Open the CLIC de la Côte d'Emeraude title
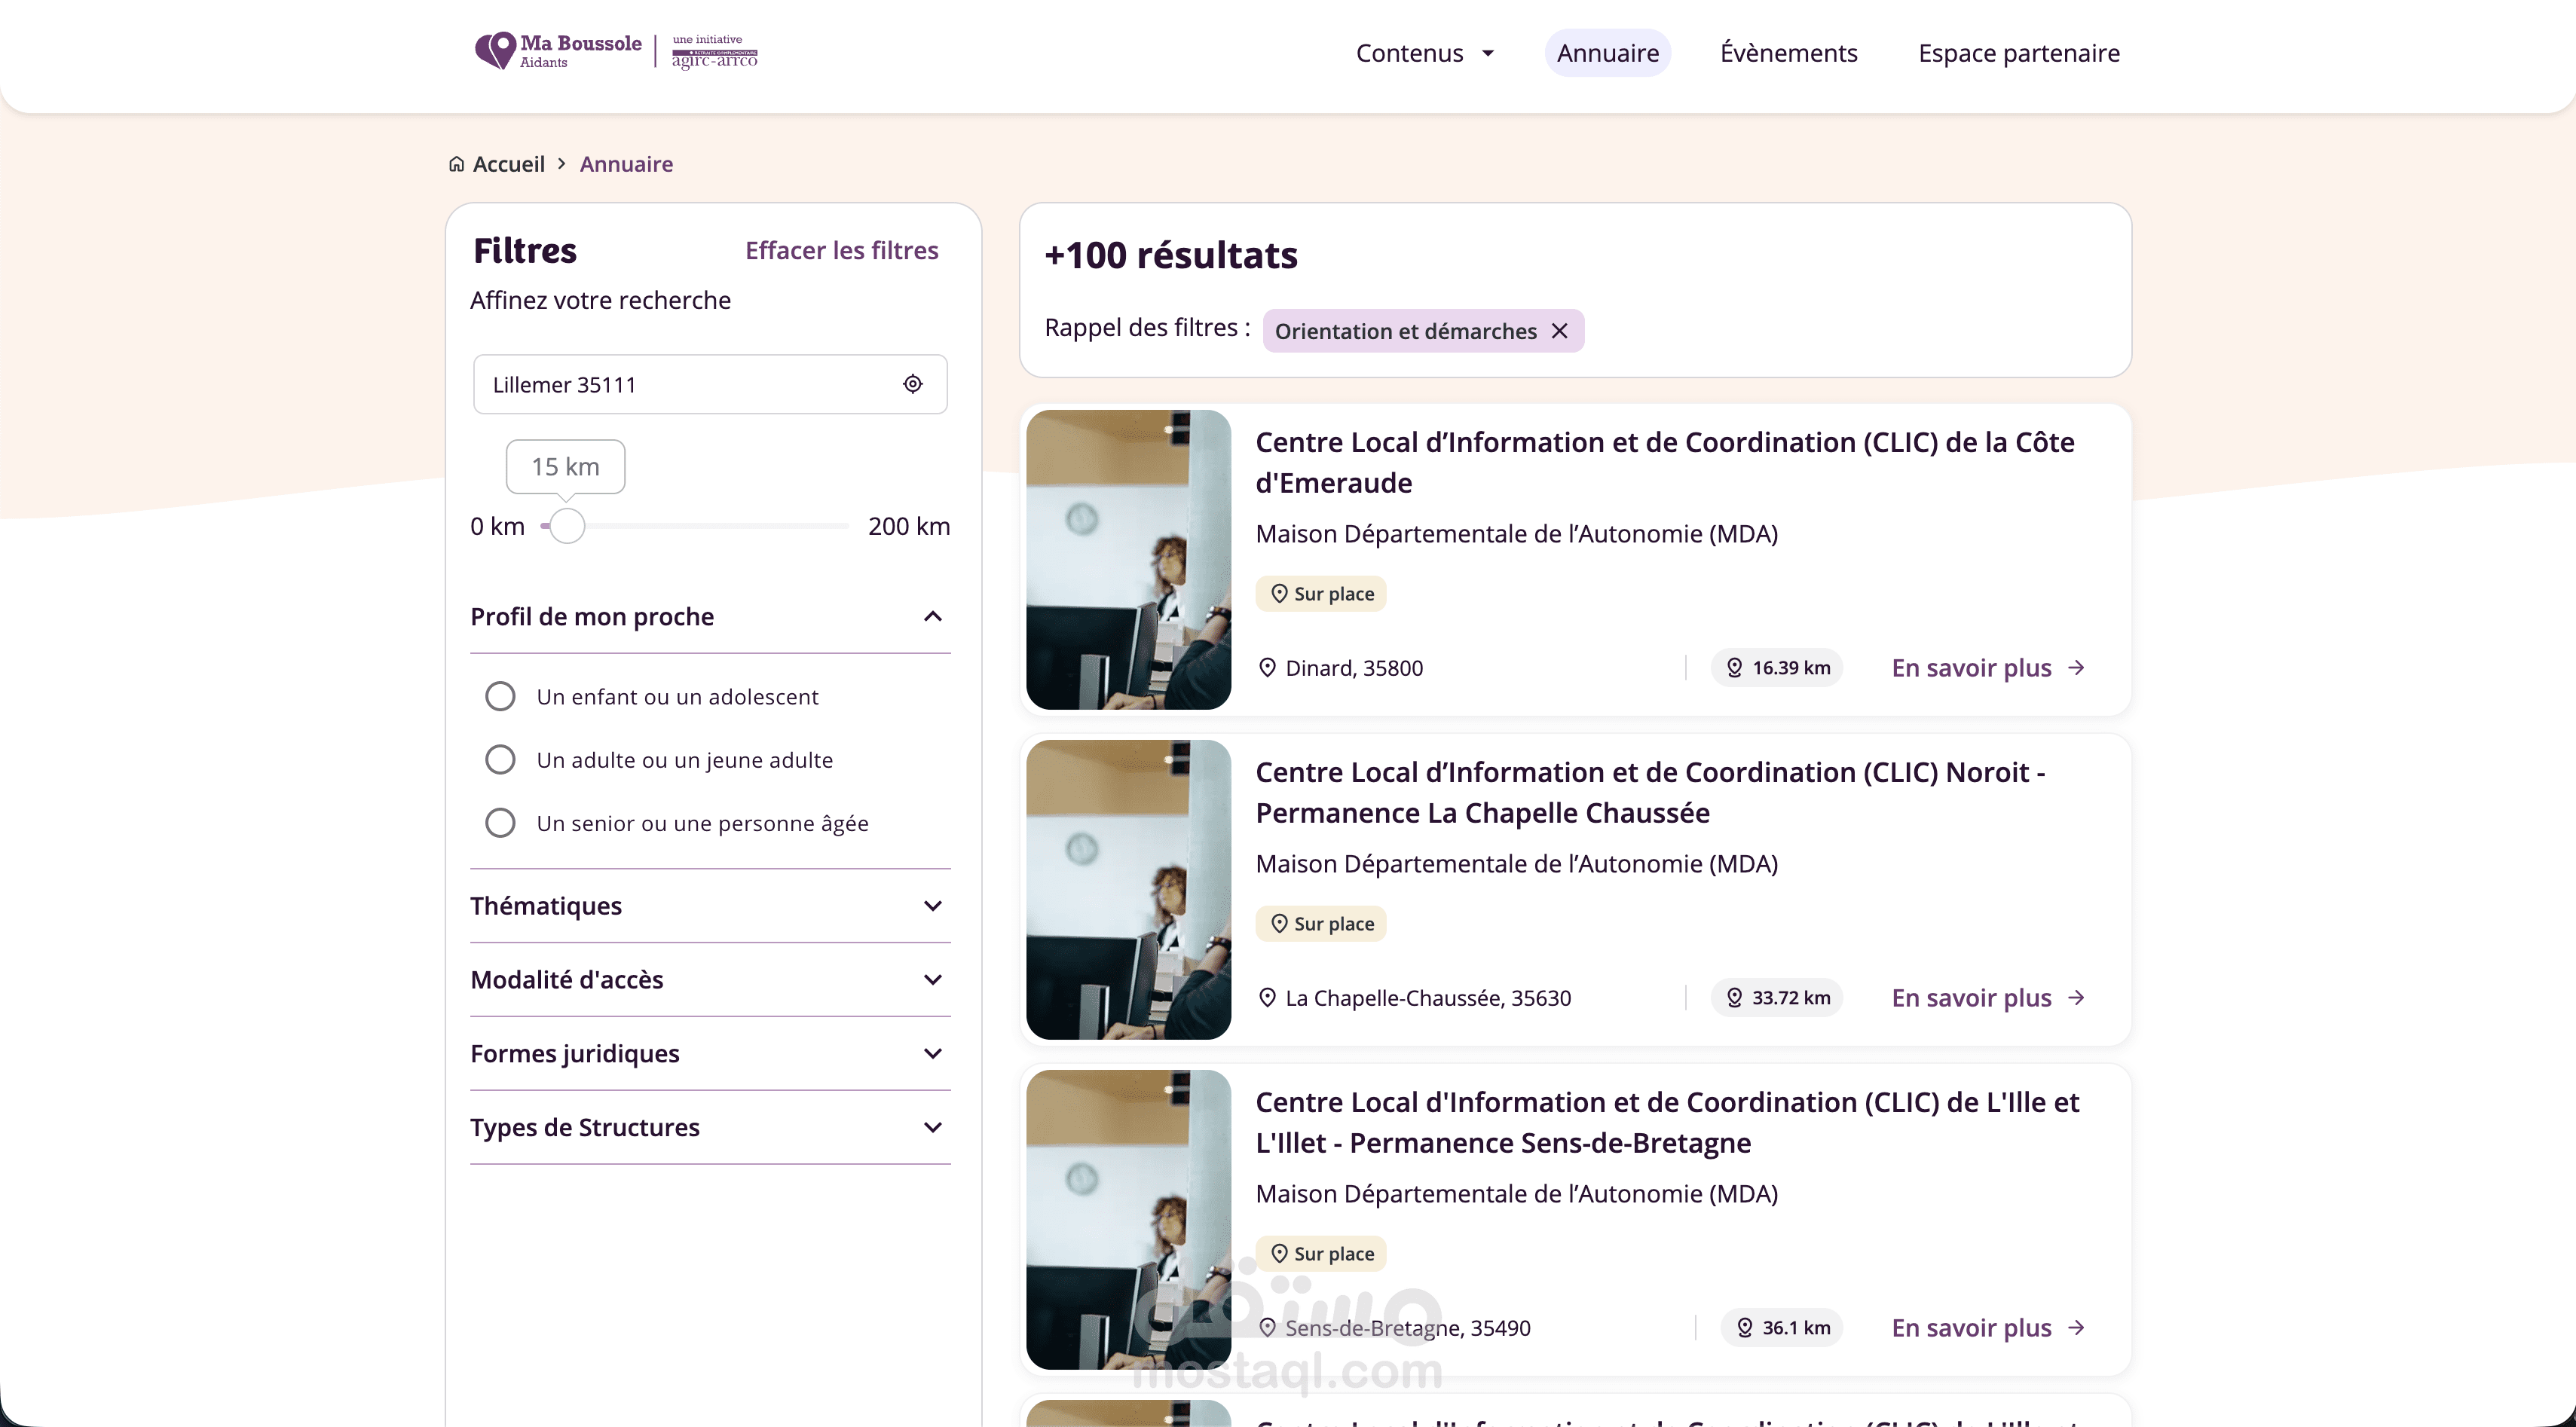Image resolution: width=2576 pixels, height=1427 pixels. pyautogui.click(x=1665, y=462)
